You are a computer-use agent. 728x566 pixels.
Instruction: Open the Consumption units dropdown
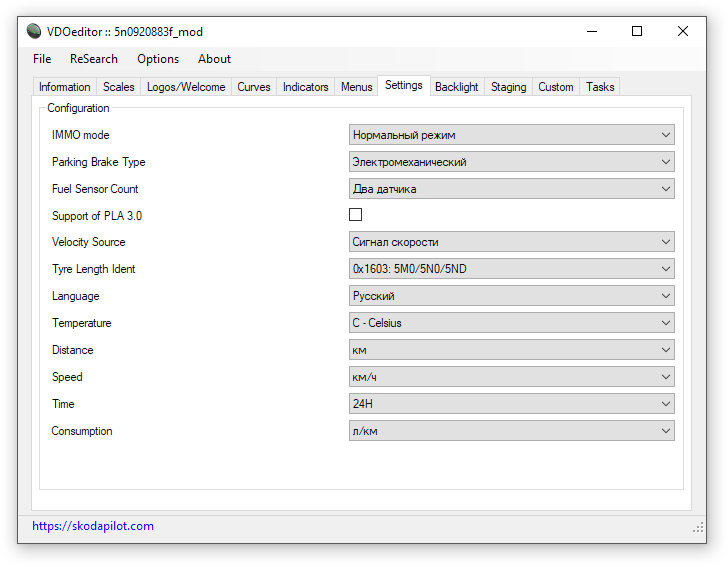512,430
